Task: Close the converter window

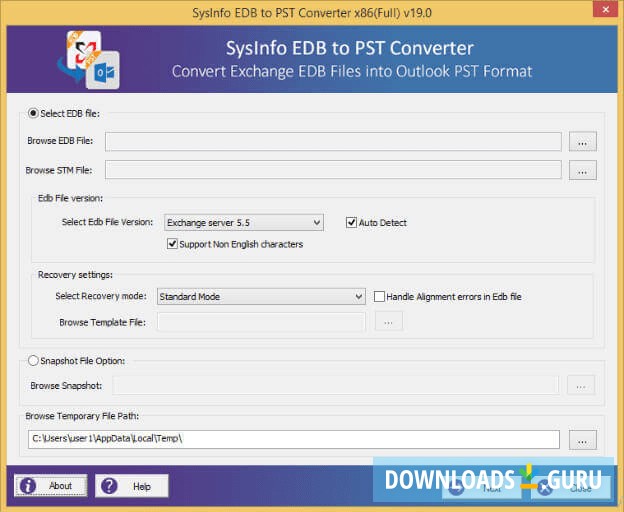Action: pos(605,9)
